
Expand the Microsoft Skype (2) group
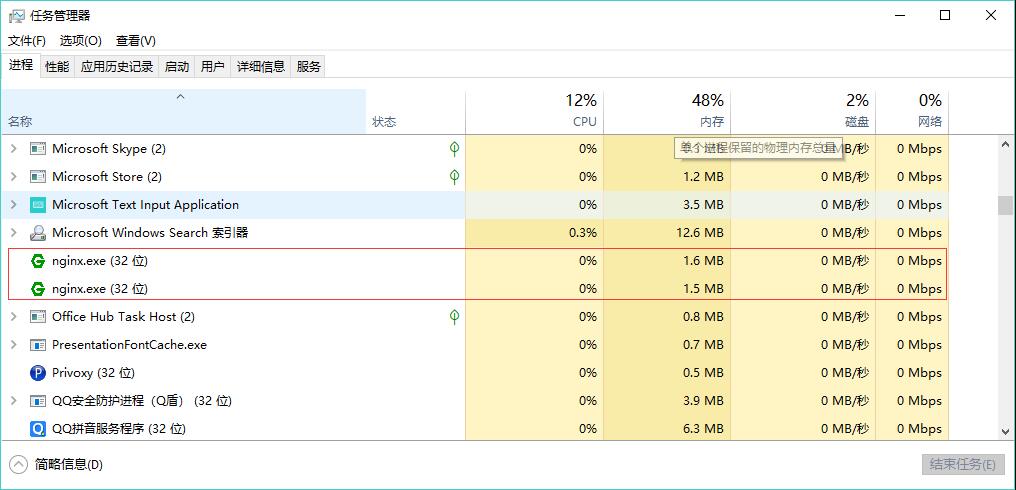pos(14,149)
